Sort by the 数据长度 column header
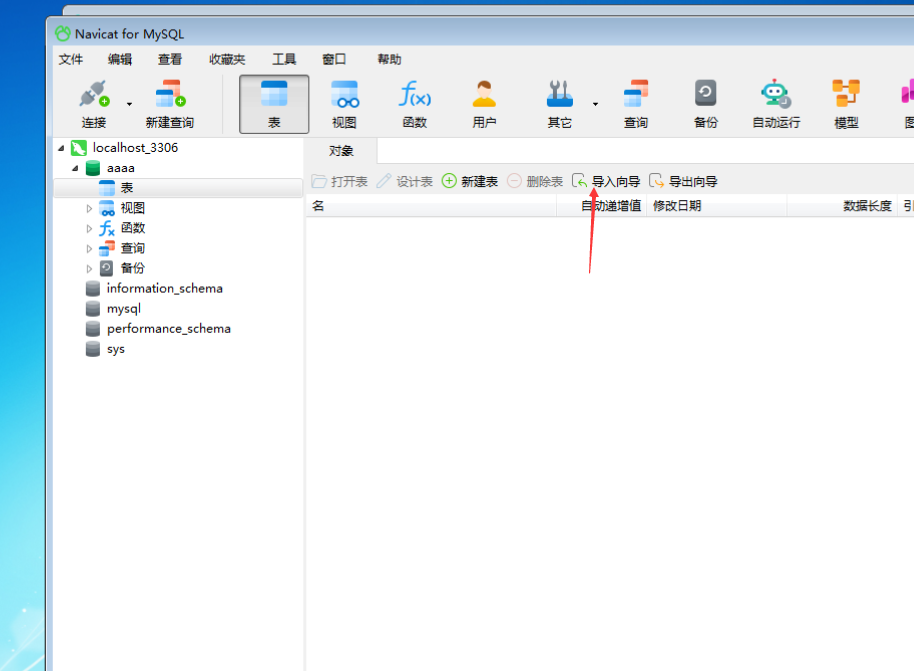This screenshot has width=914, height=671. (842, 206)
